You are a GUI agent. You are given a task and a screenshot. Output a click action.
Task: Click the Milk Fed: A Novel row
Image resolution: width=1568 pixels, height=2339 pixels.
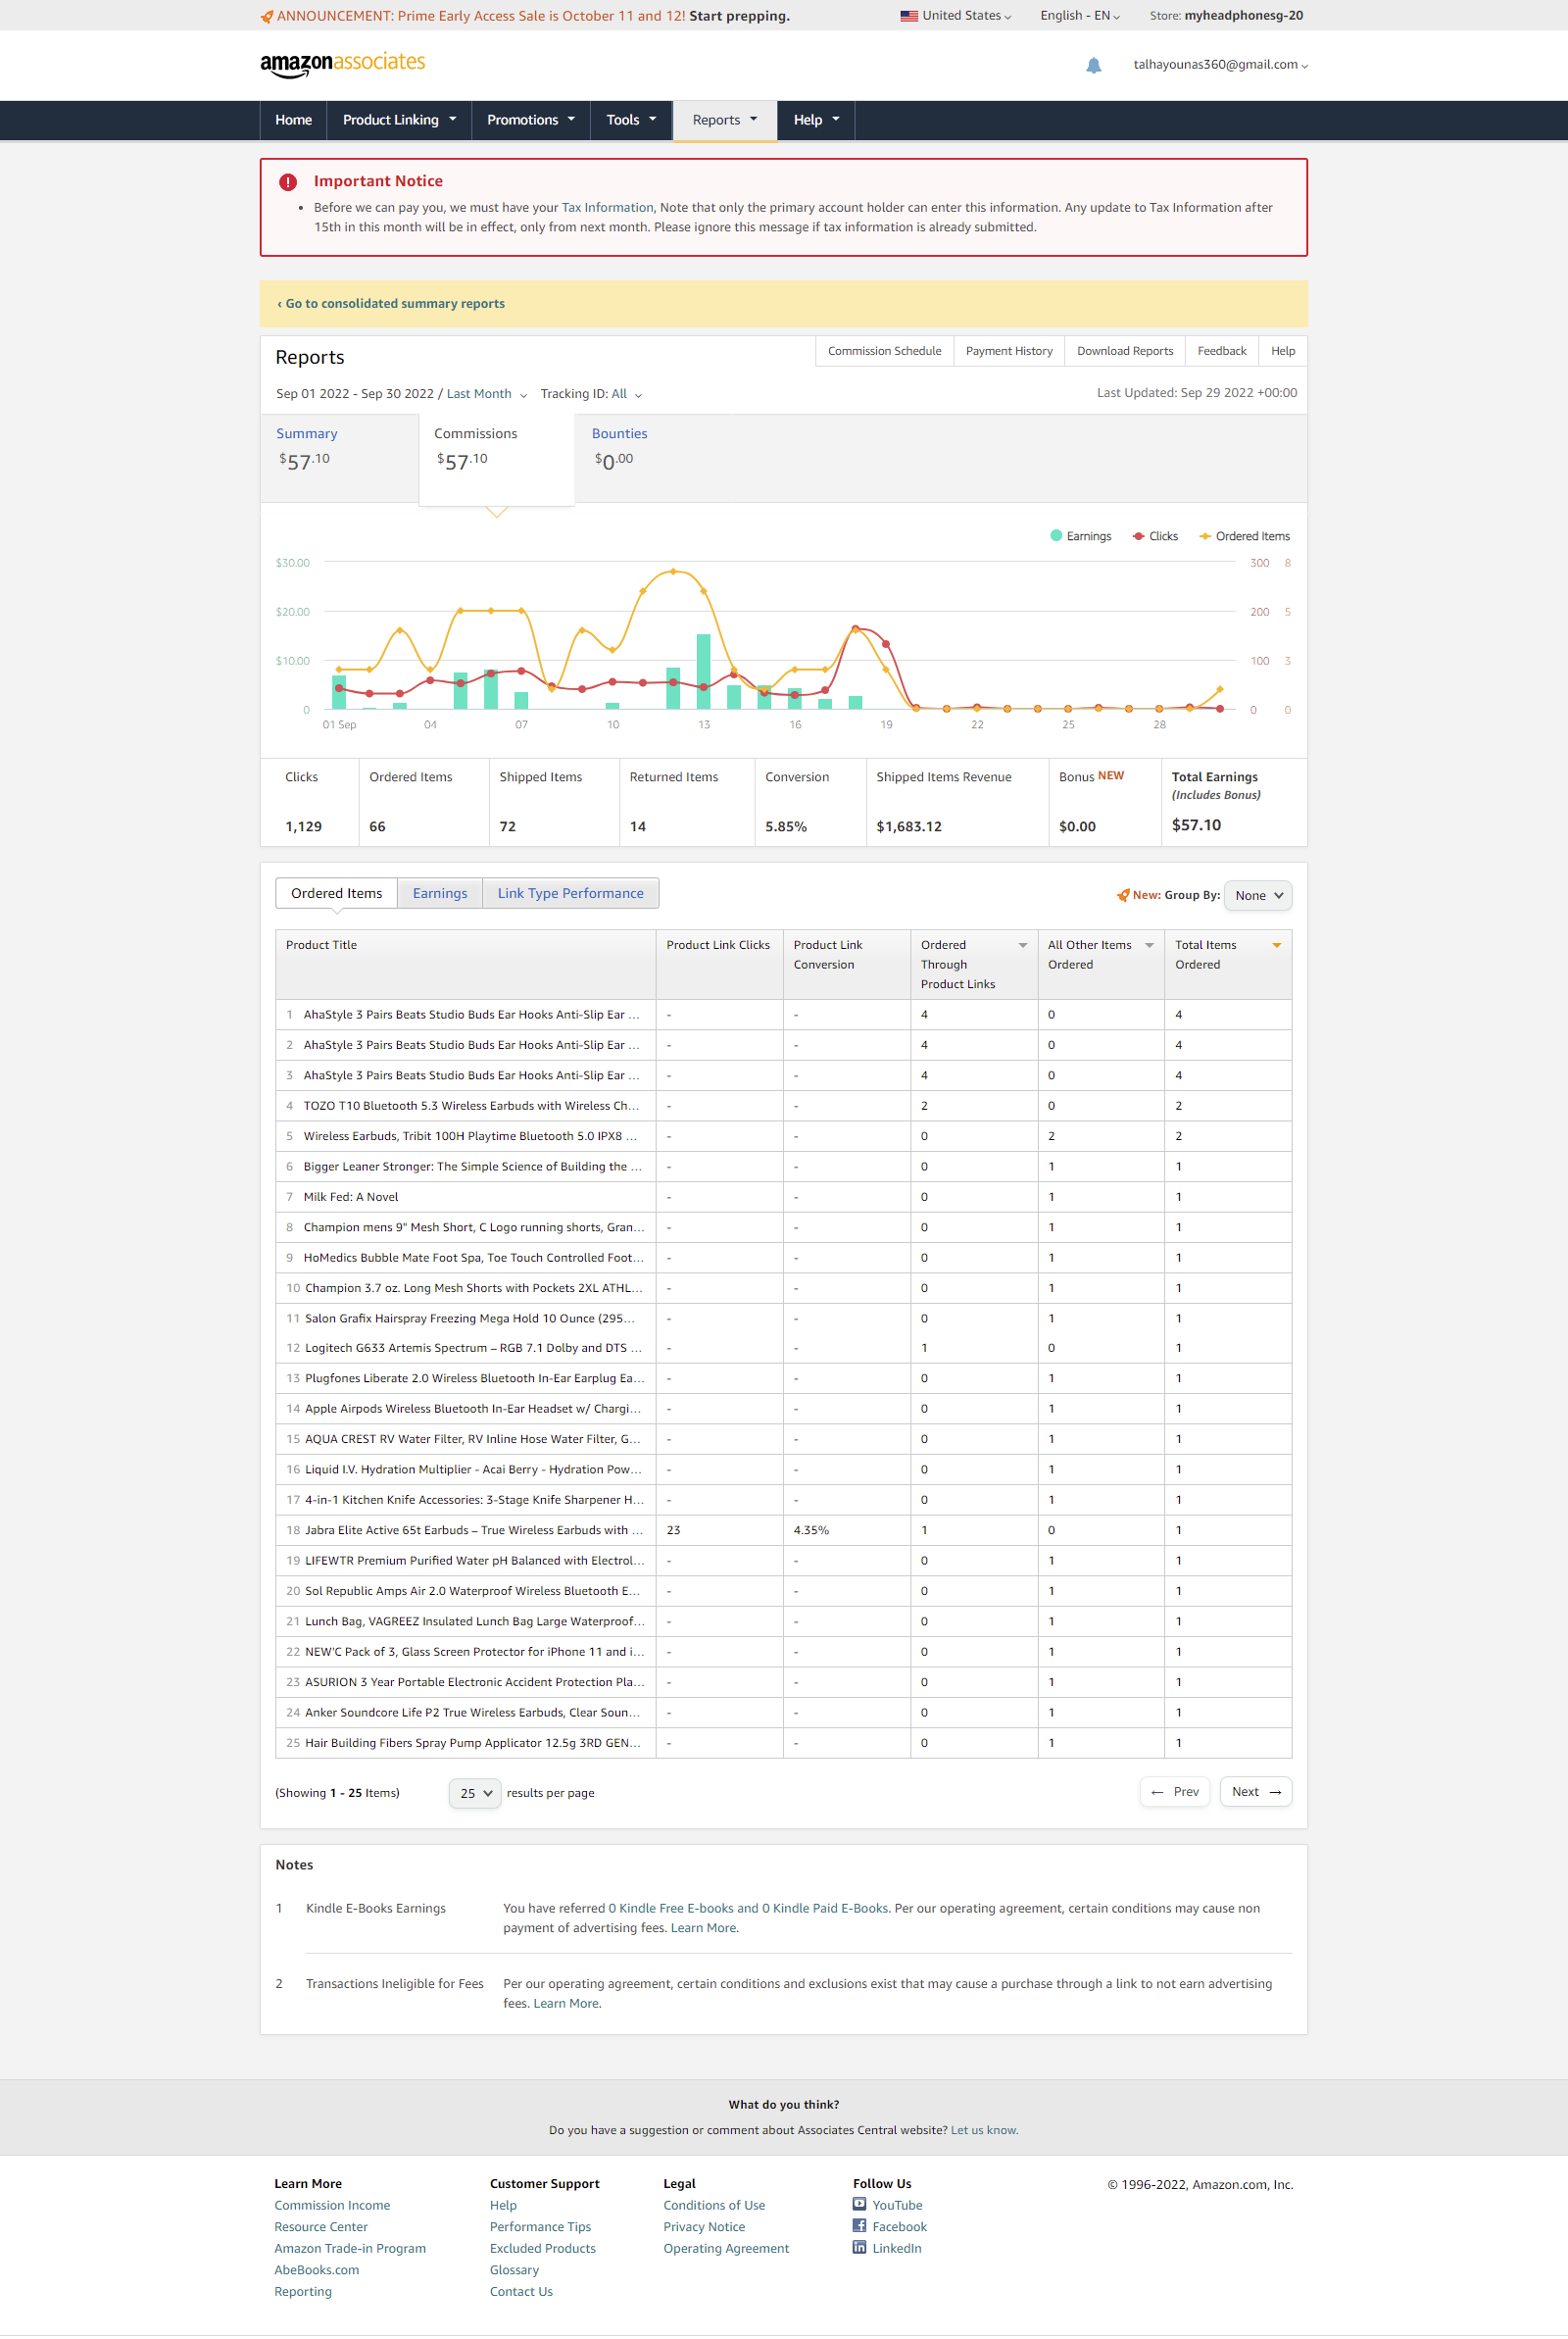click(783, 1197)
